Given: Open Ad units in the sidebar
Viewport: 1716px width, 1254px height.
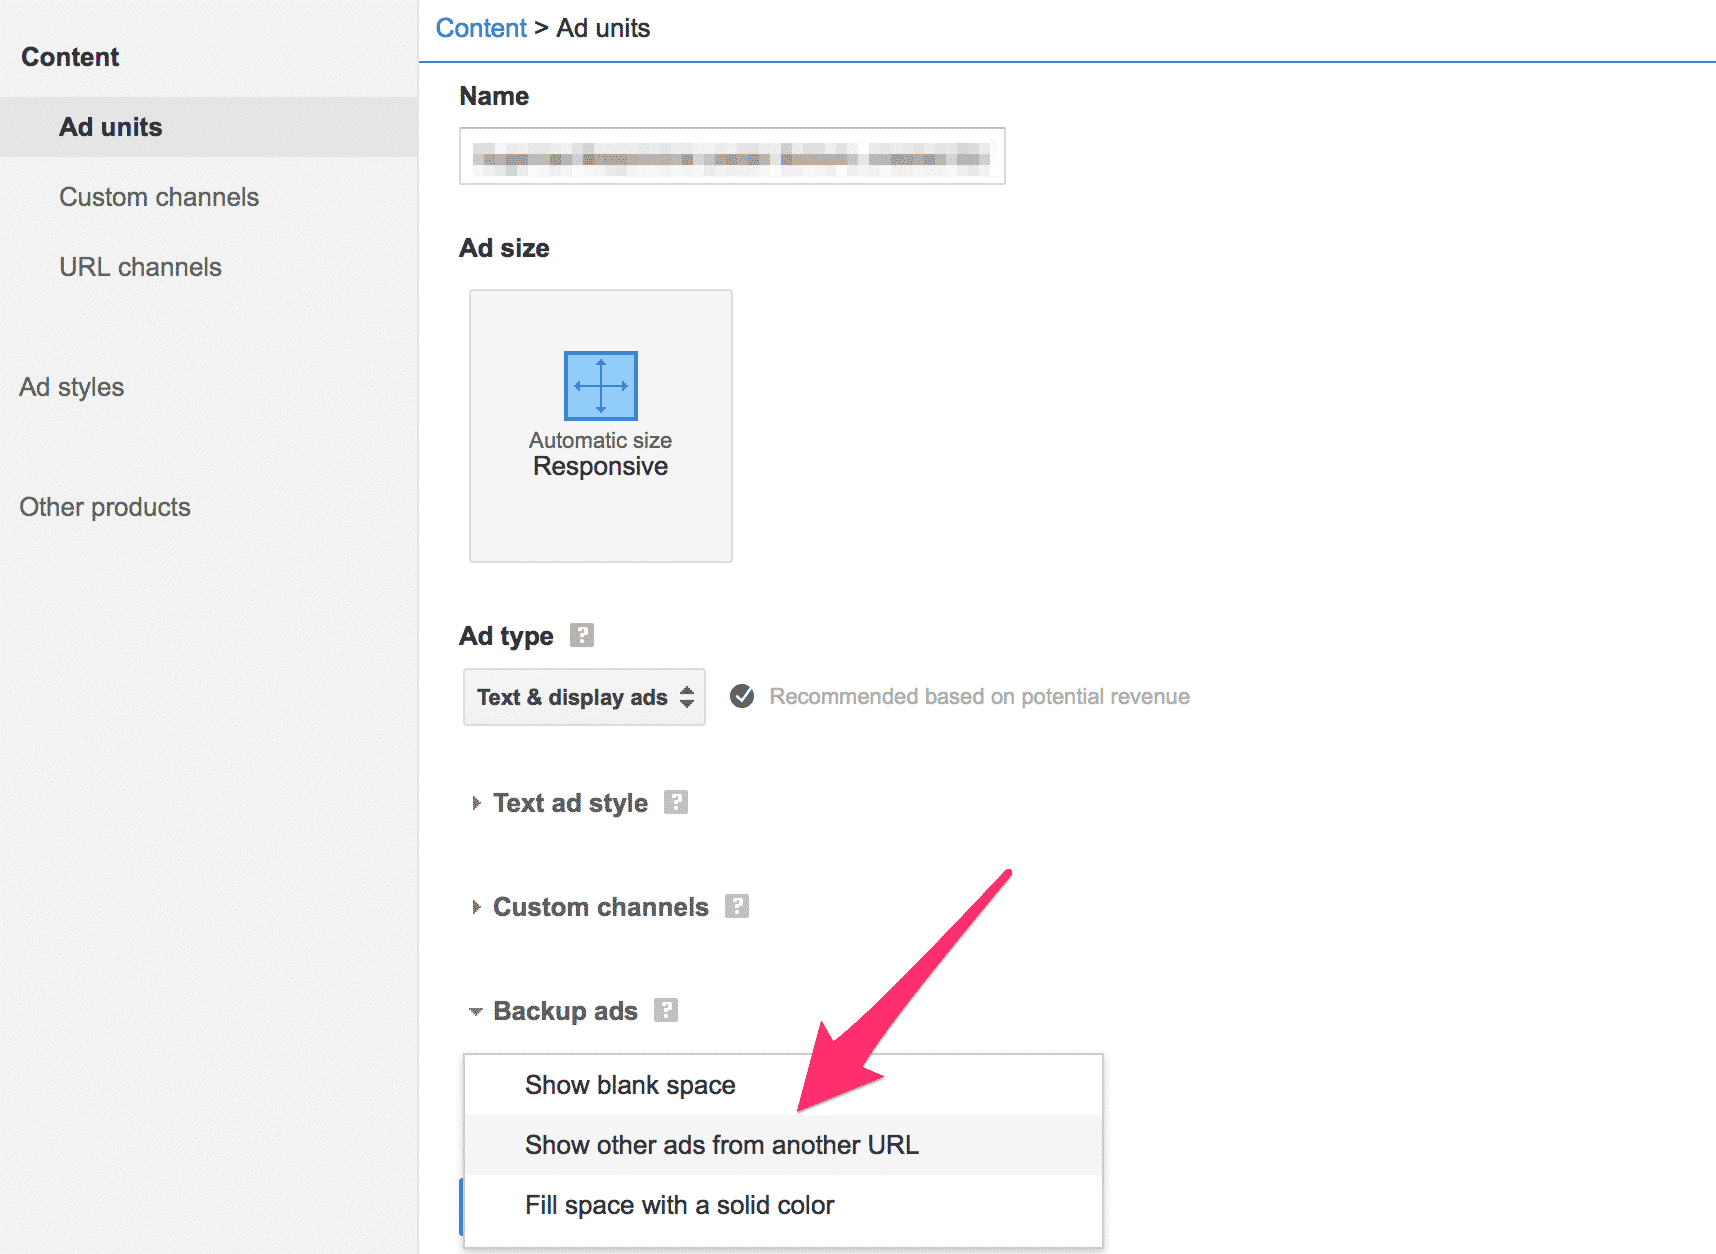Looking at the screenshot, I should point(110,127).
